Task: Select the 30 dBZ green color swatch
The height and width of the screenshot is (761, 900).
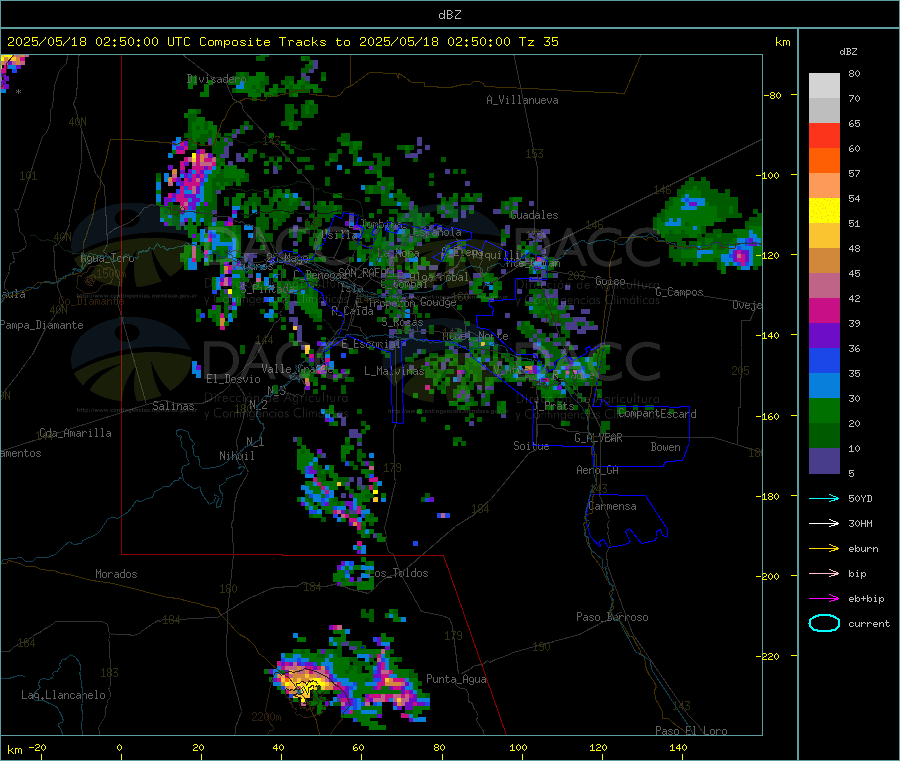Action: click(x=824, y=410)
